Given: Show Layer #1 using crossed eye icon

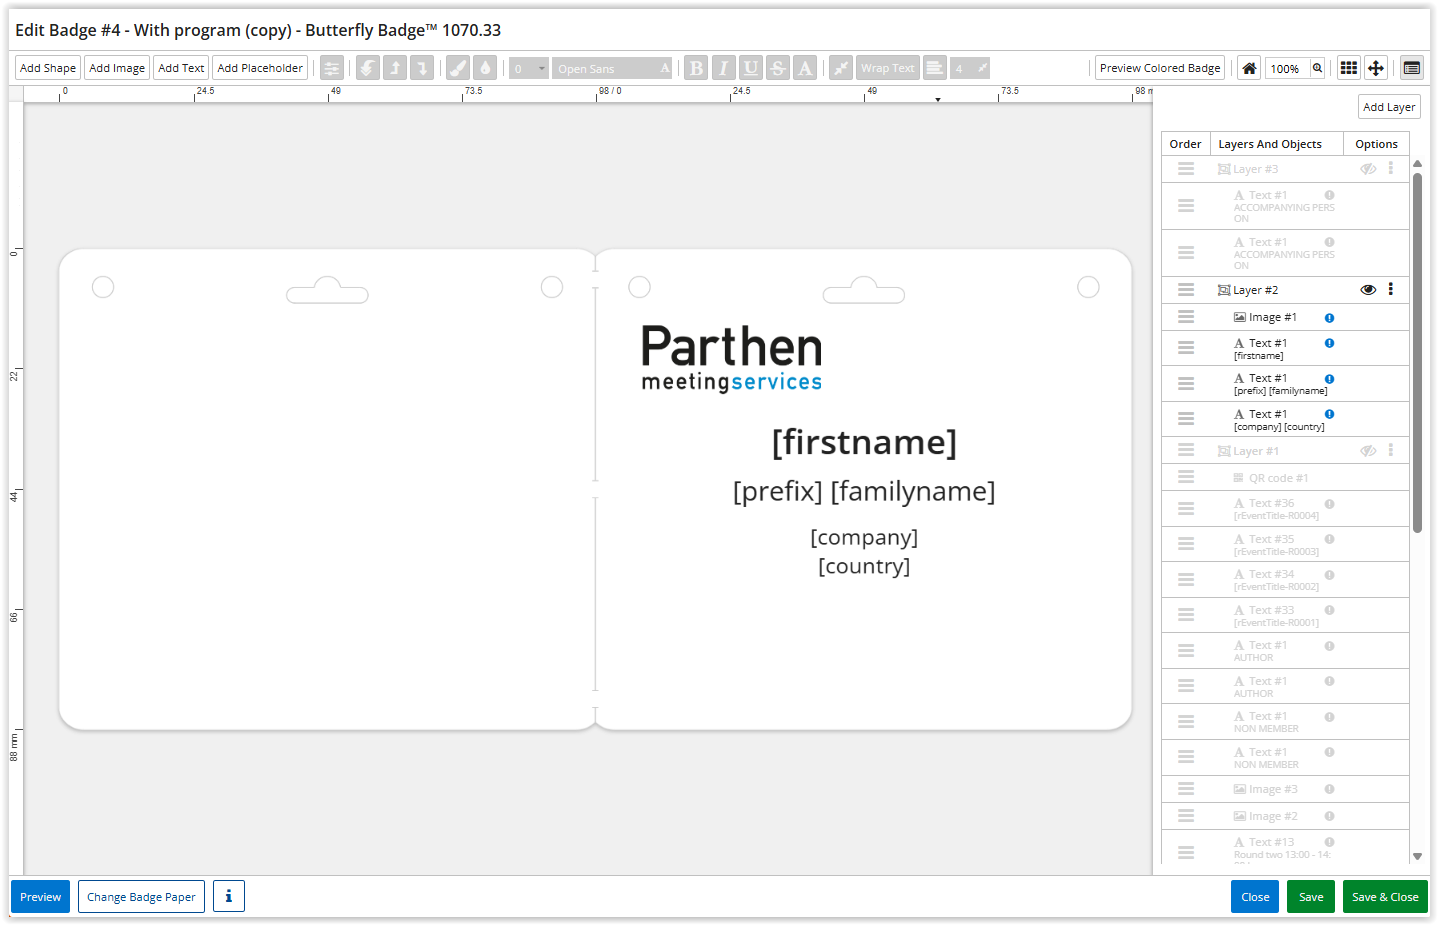Looking at the screenshot, I should (x=1368, y=451).
